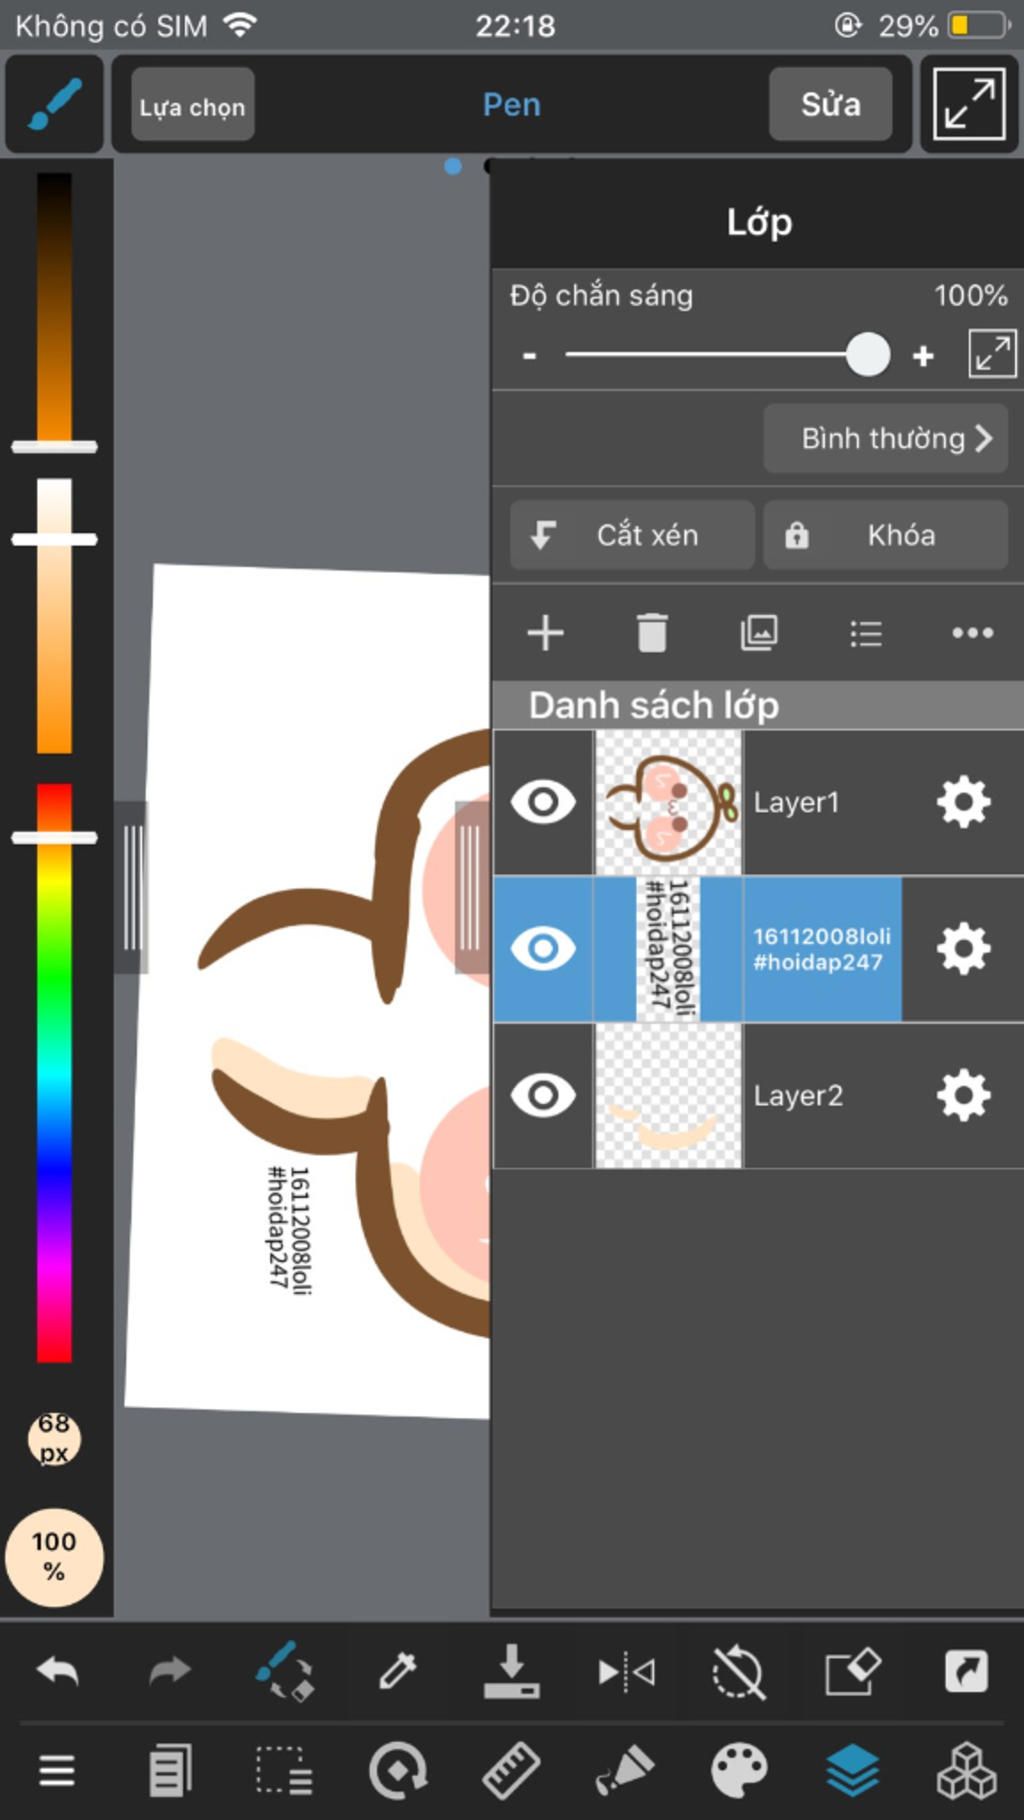Tap the left panel handle grip

coord(132,887)
